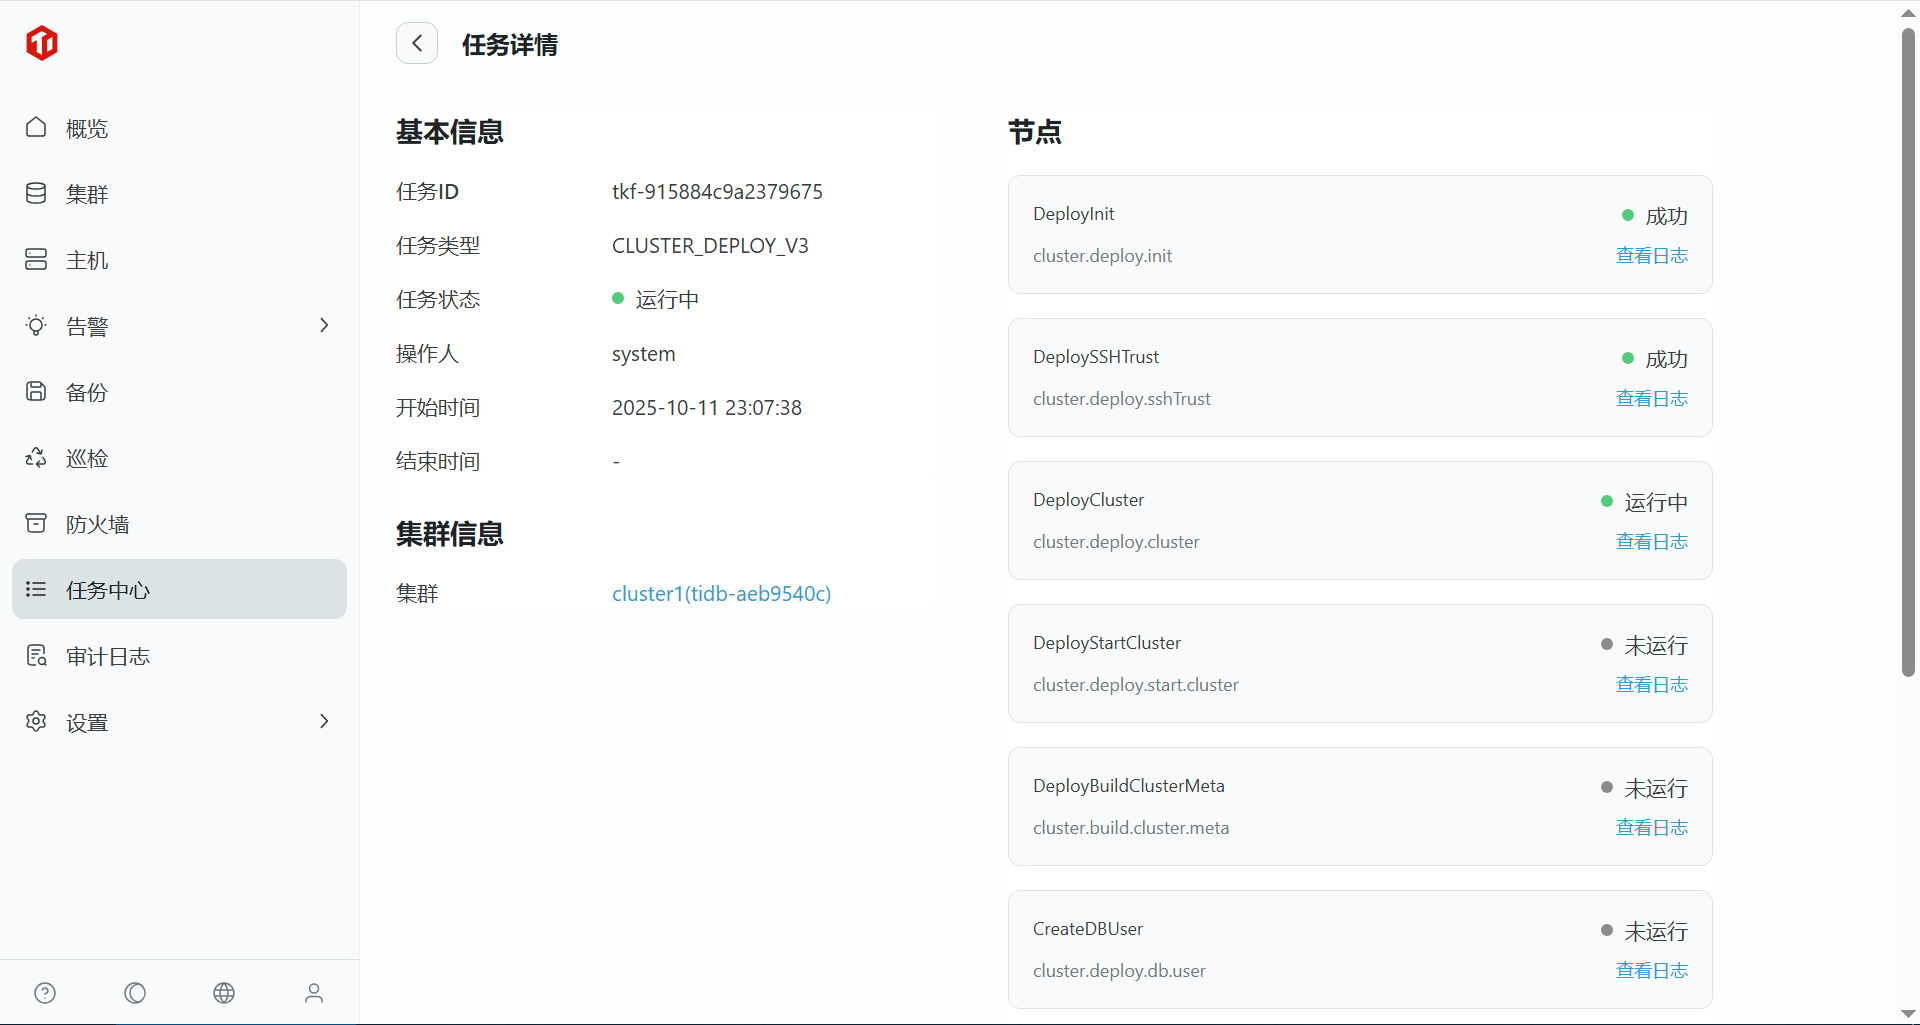Open the help question mark icon
This screenshot has height=1025, width=1920.
pyautogui.click(x=45, y=993)
